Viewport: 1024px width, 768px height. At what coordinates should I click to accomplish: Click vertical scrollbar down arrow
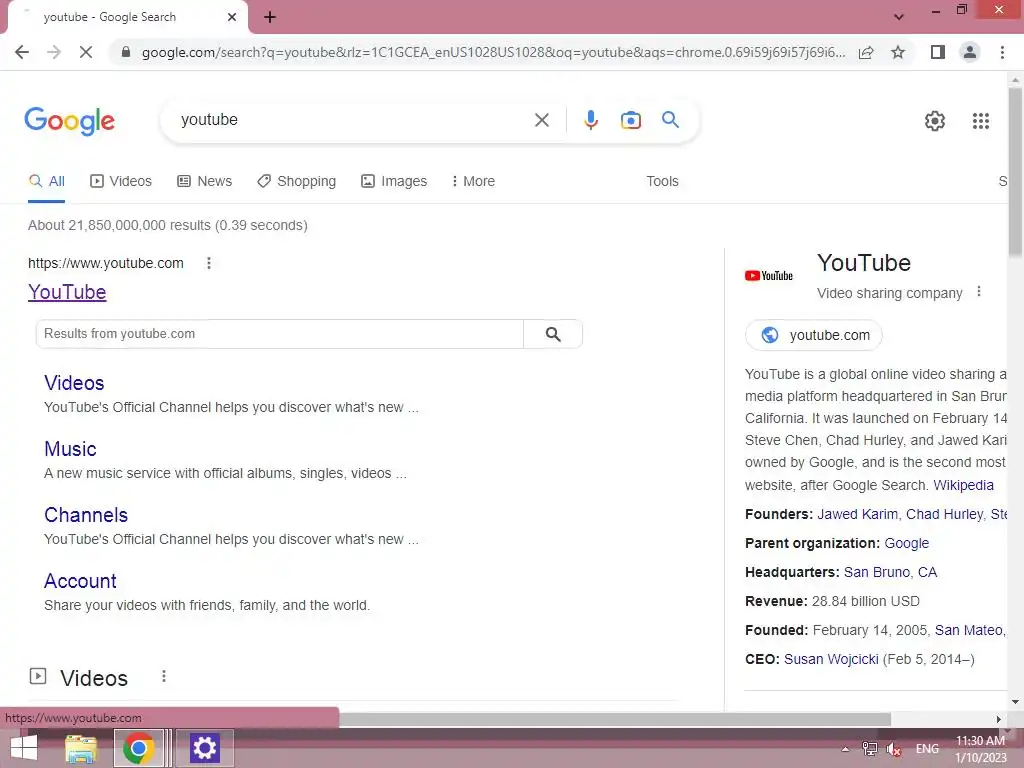click(1015, 702)
